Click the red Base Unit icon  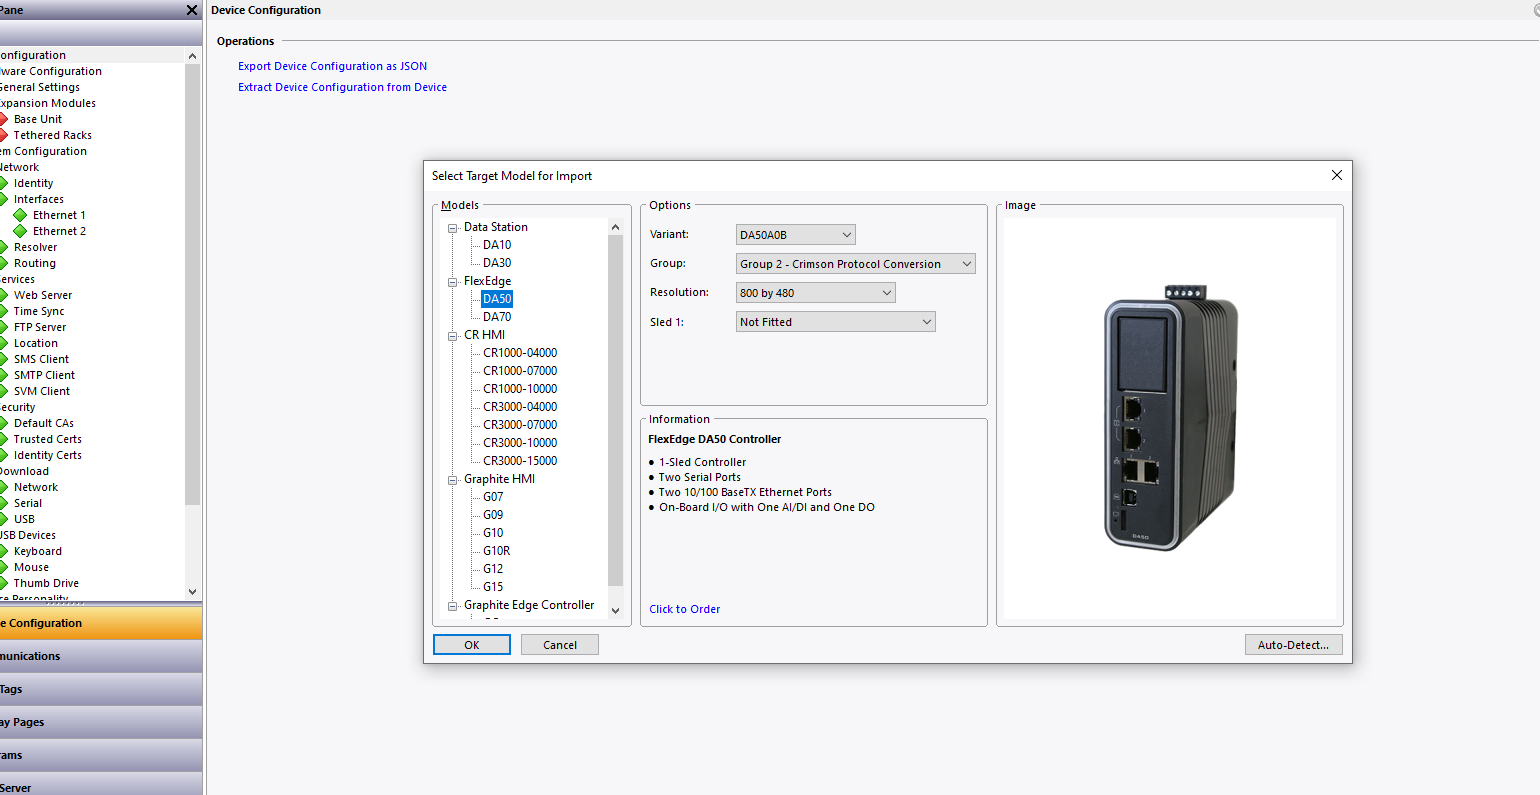click(x=3, y=119)
